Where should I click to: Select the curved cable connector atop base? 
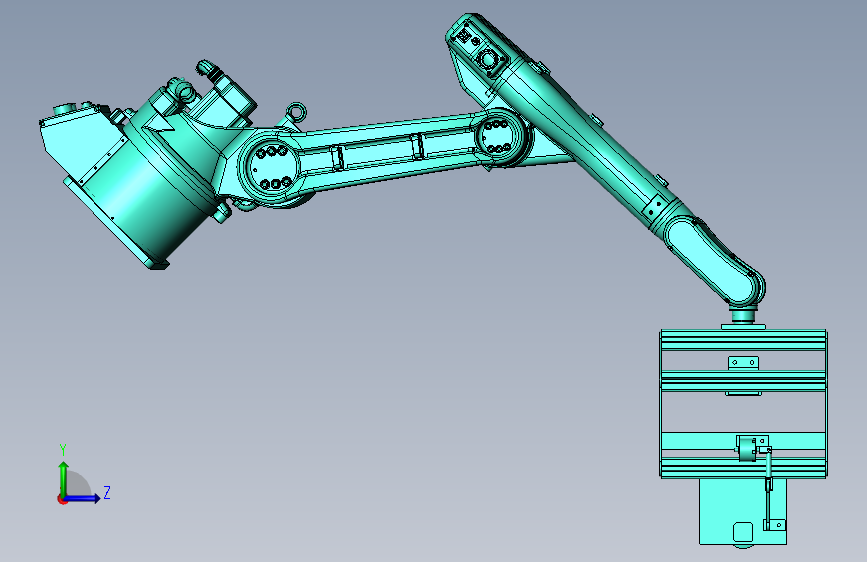click(x=210, y=69)
